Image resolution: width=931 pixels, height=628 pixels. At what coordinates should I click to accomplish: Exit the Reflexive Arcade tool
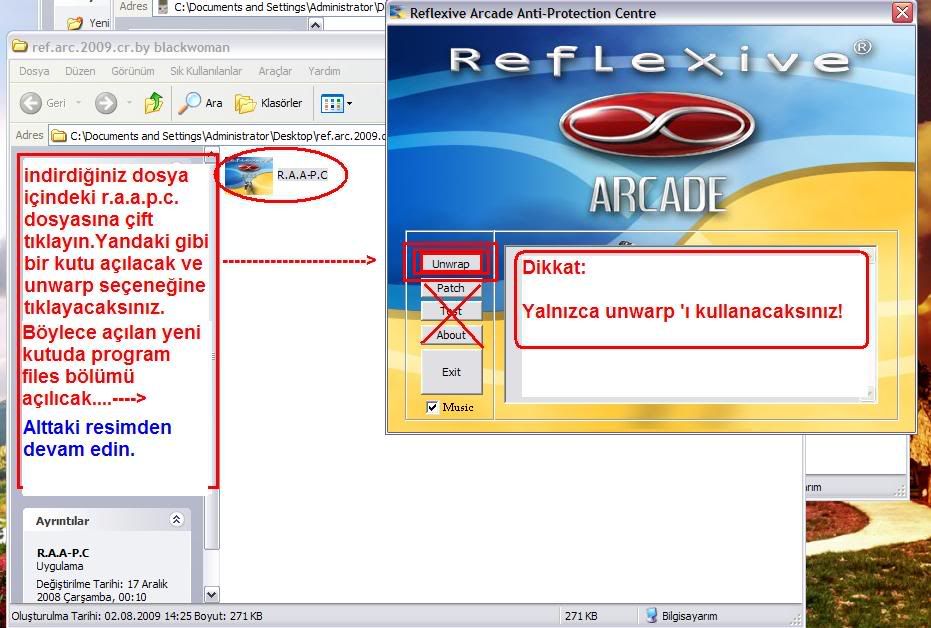451,372
